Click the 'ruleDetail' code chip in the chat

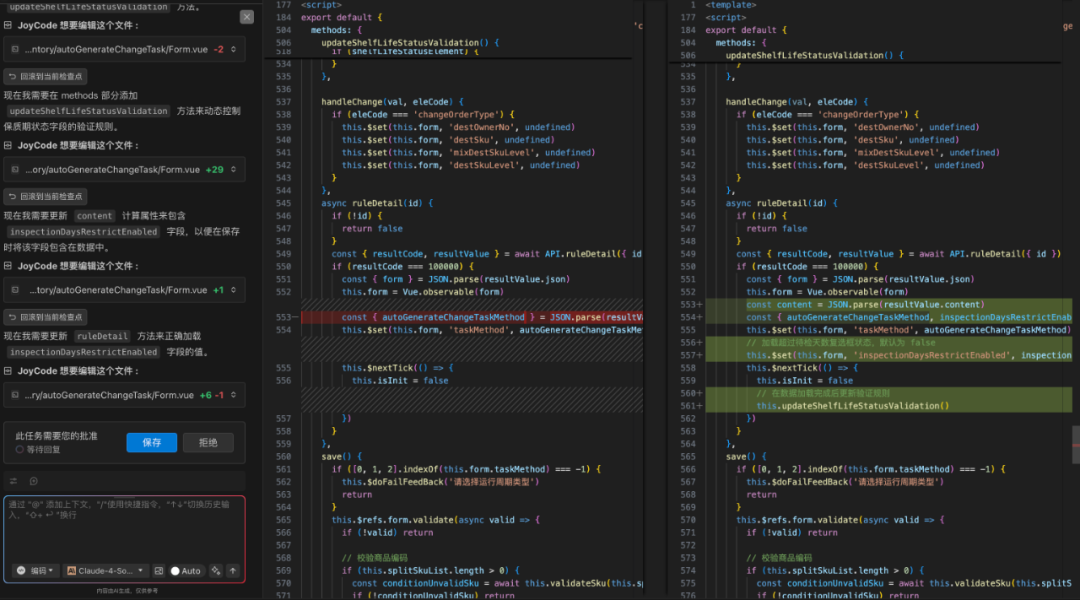[x=101, y=336]
